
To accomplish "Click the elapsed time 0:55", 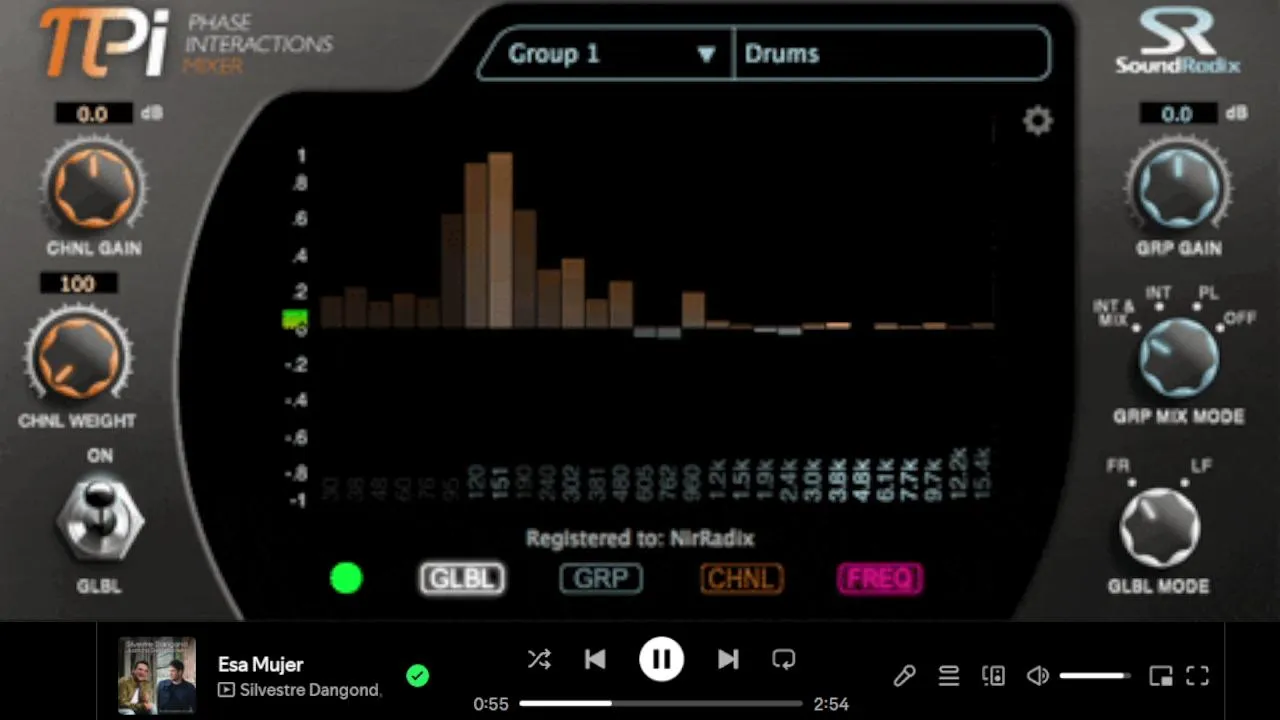I will [x=491, y=704].
